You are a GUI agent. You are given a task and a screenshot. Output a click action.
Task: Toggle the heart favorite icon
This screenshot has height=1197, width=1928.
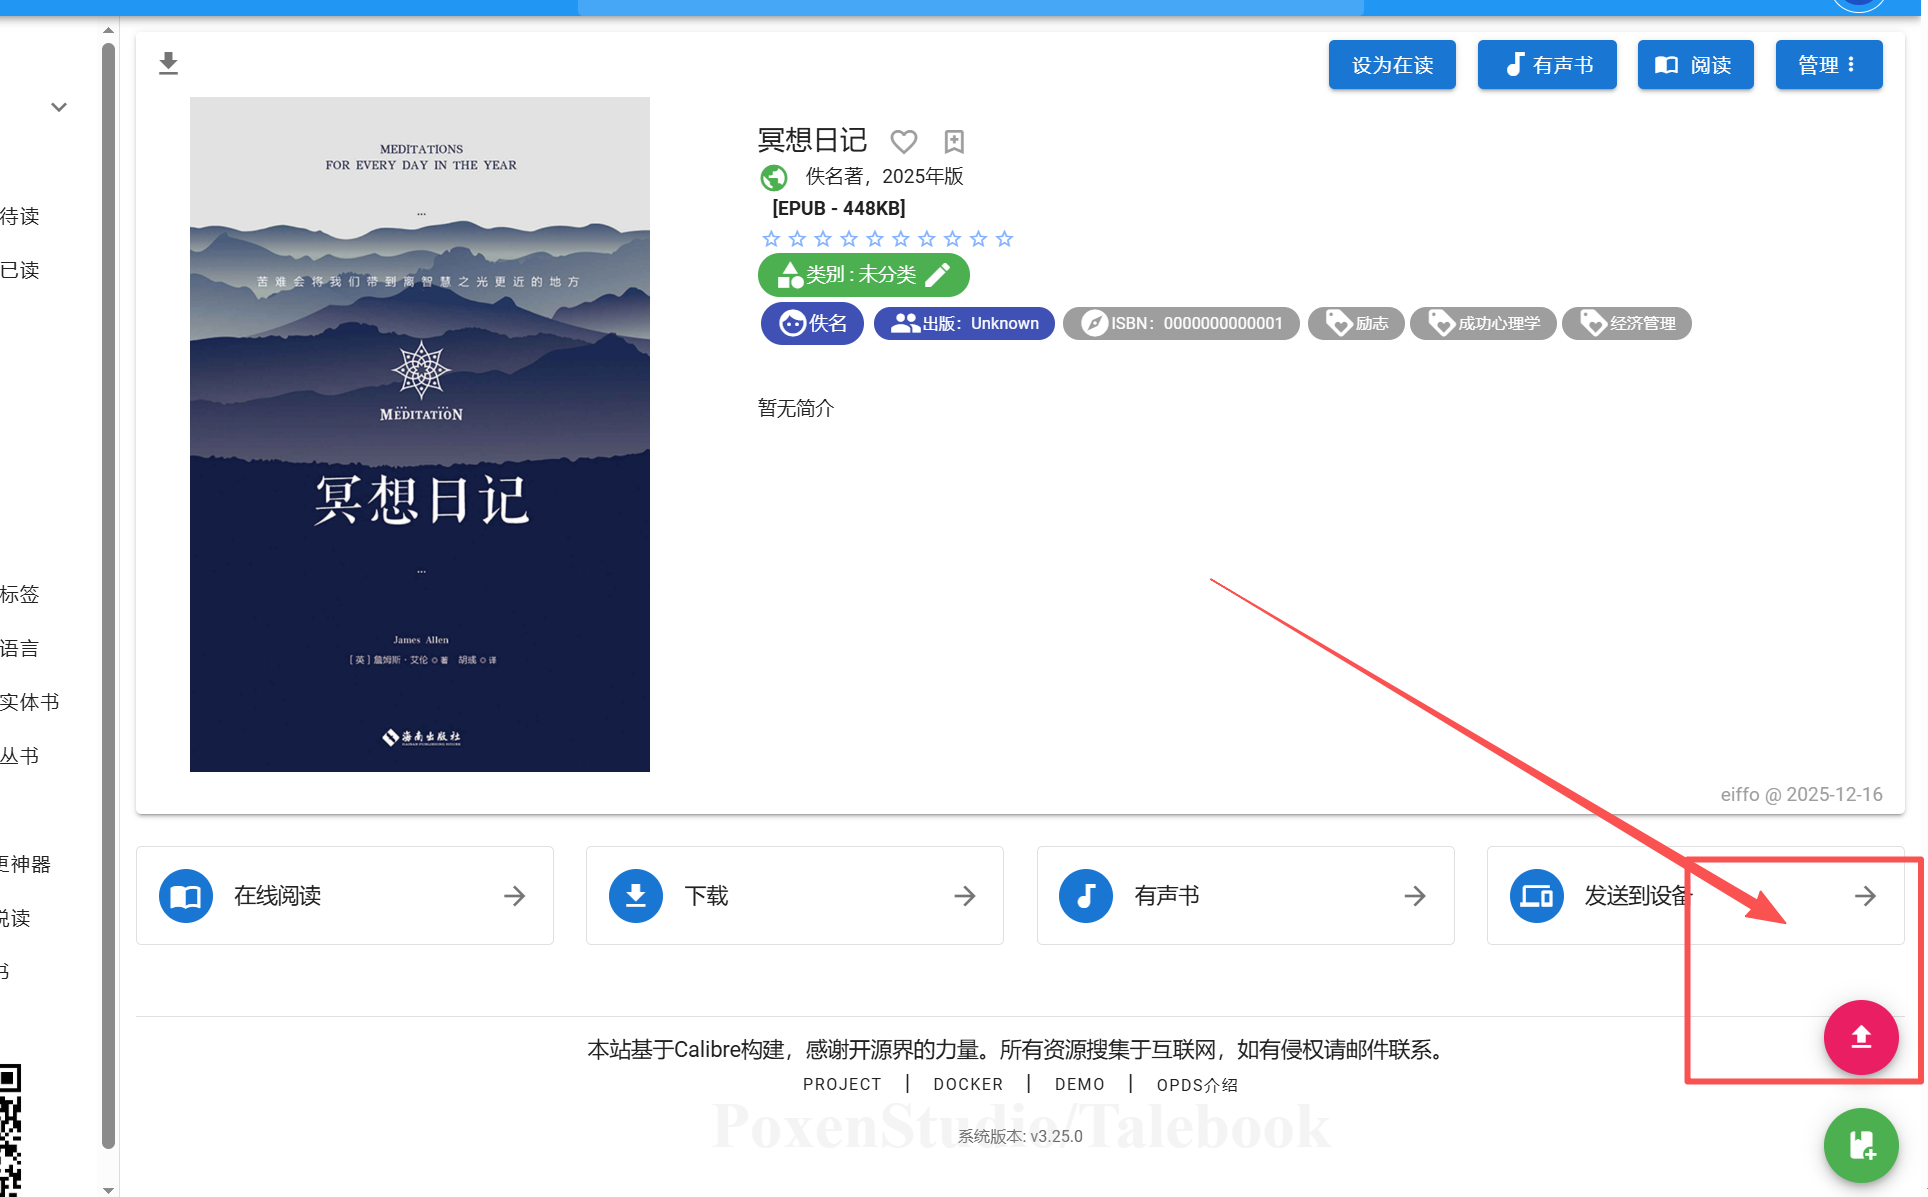tap(903, 141)
